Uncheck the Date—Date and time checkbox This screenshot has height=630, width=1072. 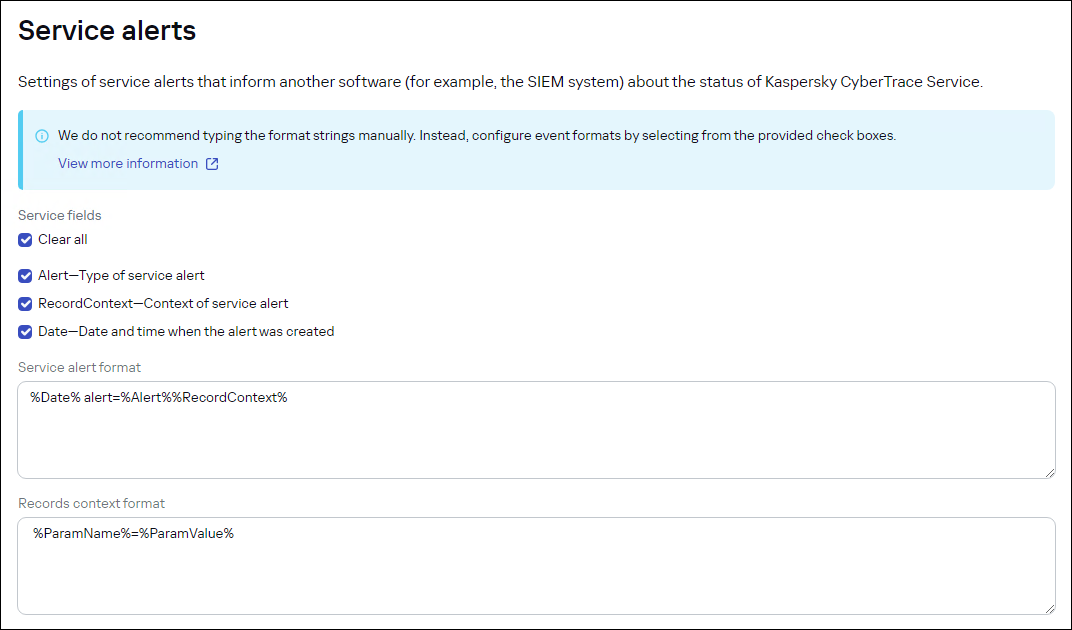tap(24, 331)
